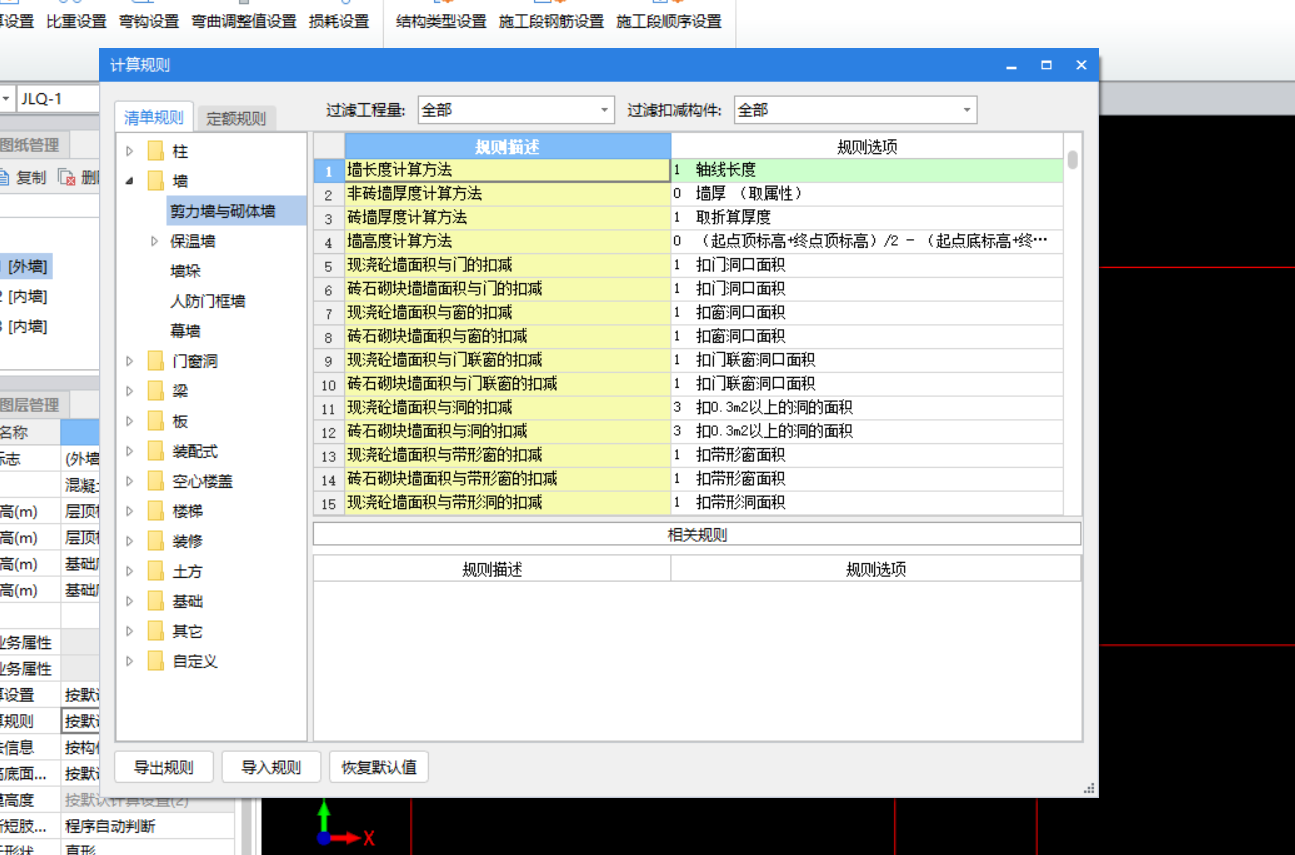Select rule row 砖石砌块墙面积与洞的扣减
Screen dimensions: 1295x855
point(507,431)
